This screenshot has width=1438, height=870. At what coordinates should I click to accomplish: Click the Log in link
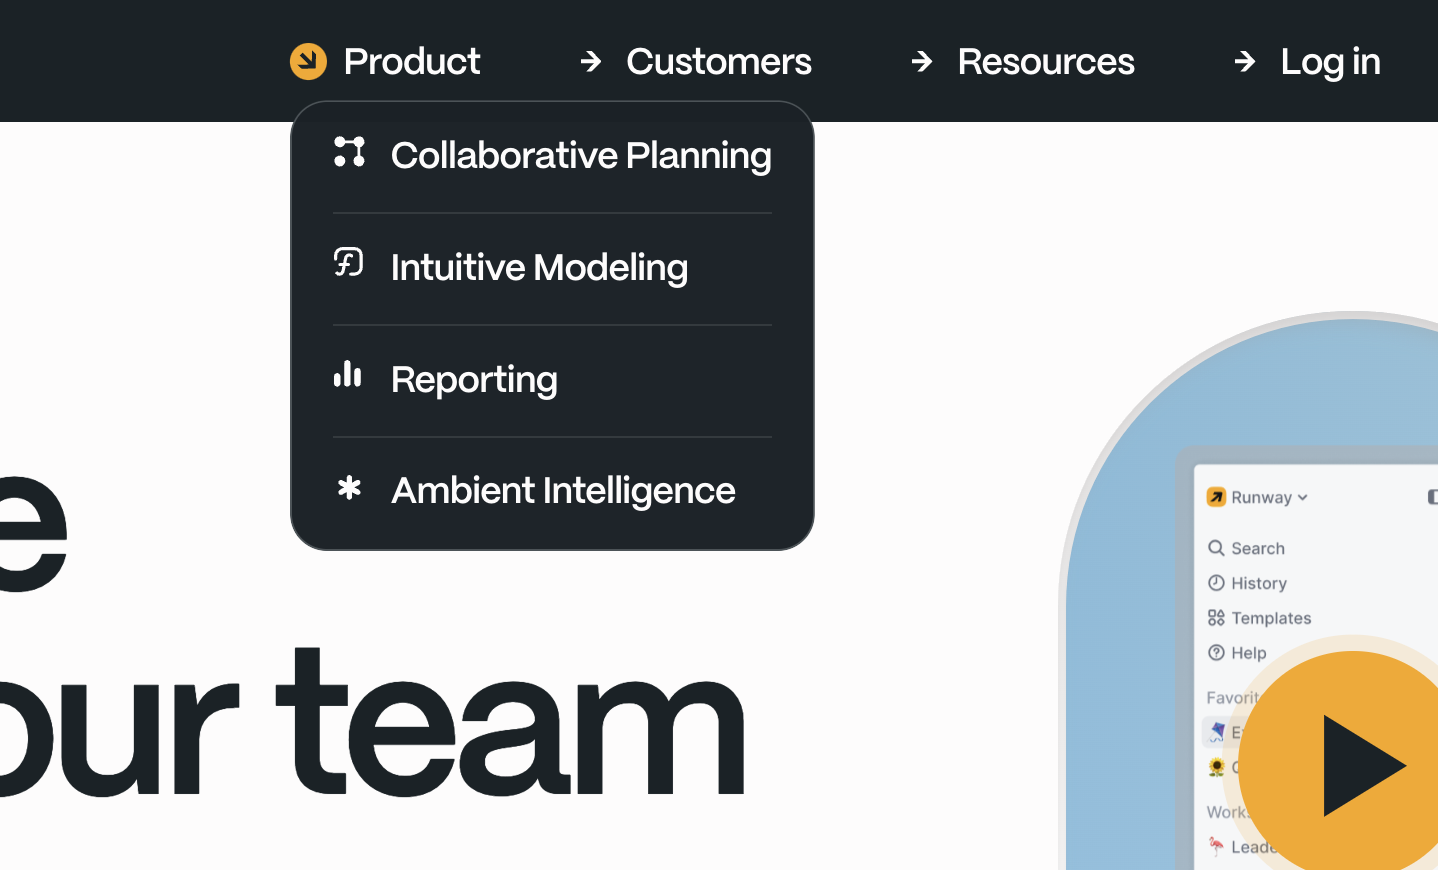click(x=1330, y=61)
